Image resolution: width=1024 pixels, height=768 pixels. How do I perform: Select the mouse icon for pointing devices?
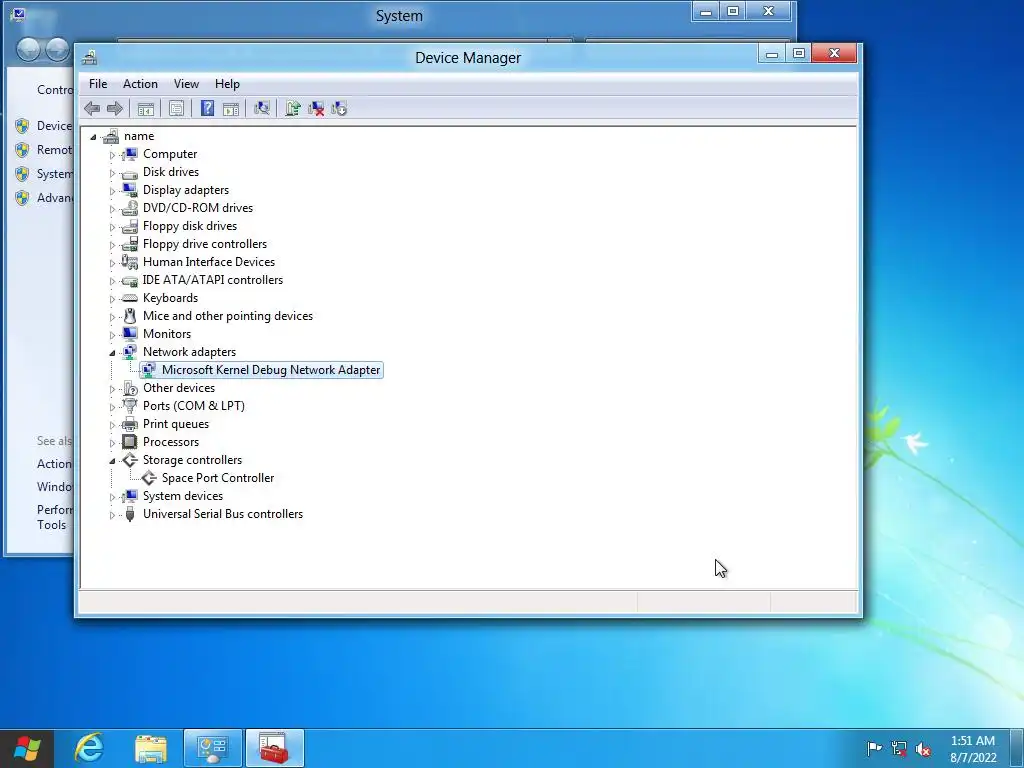point(130,316)
